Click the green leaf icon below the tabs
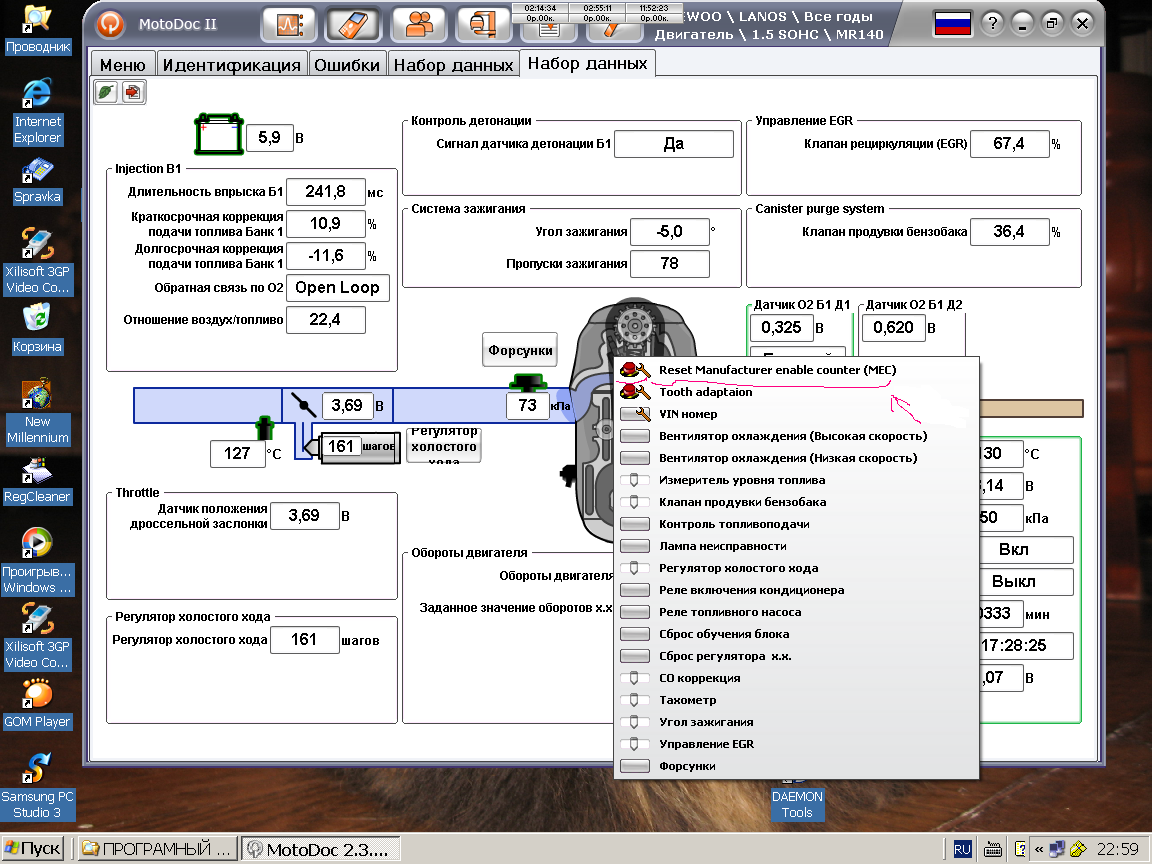1152x864 pixels. (107, 91)
